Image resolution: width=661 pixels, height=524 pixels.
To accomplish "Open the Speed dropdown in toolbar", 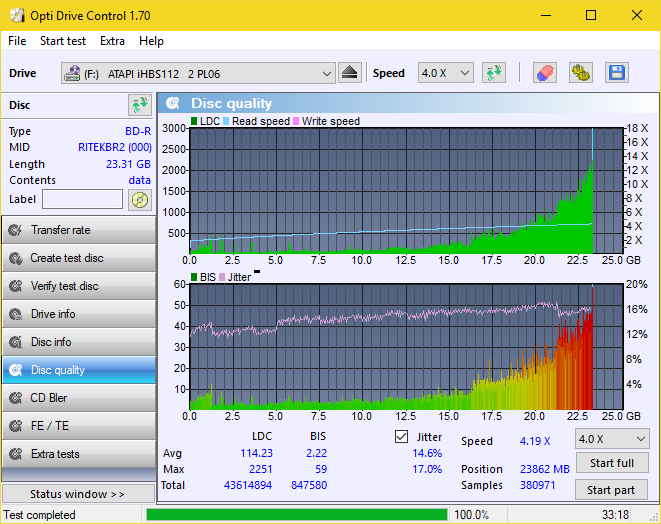I will click(x=446, y=73).
